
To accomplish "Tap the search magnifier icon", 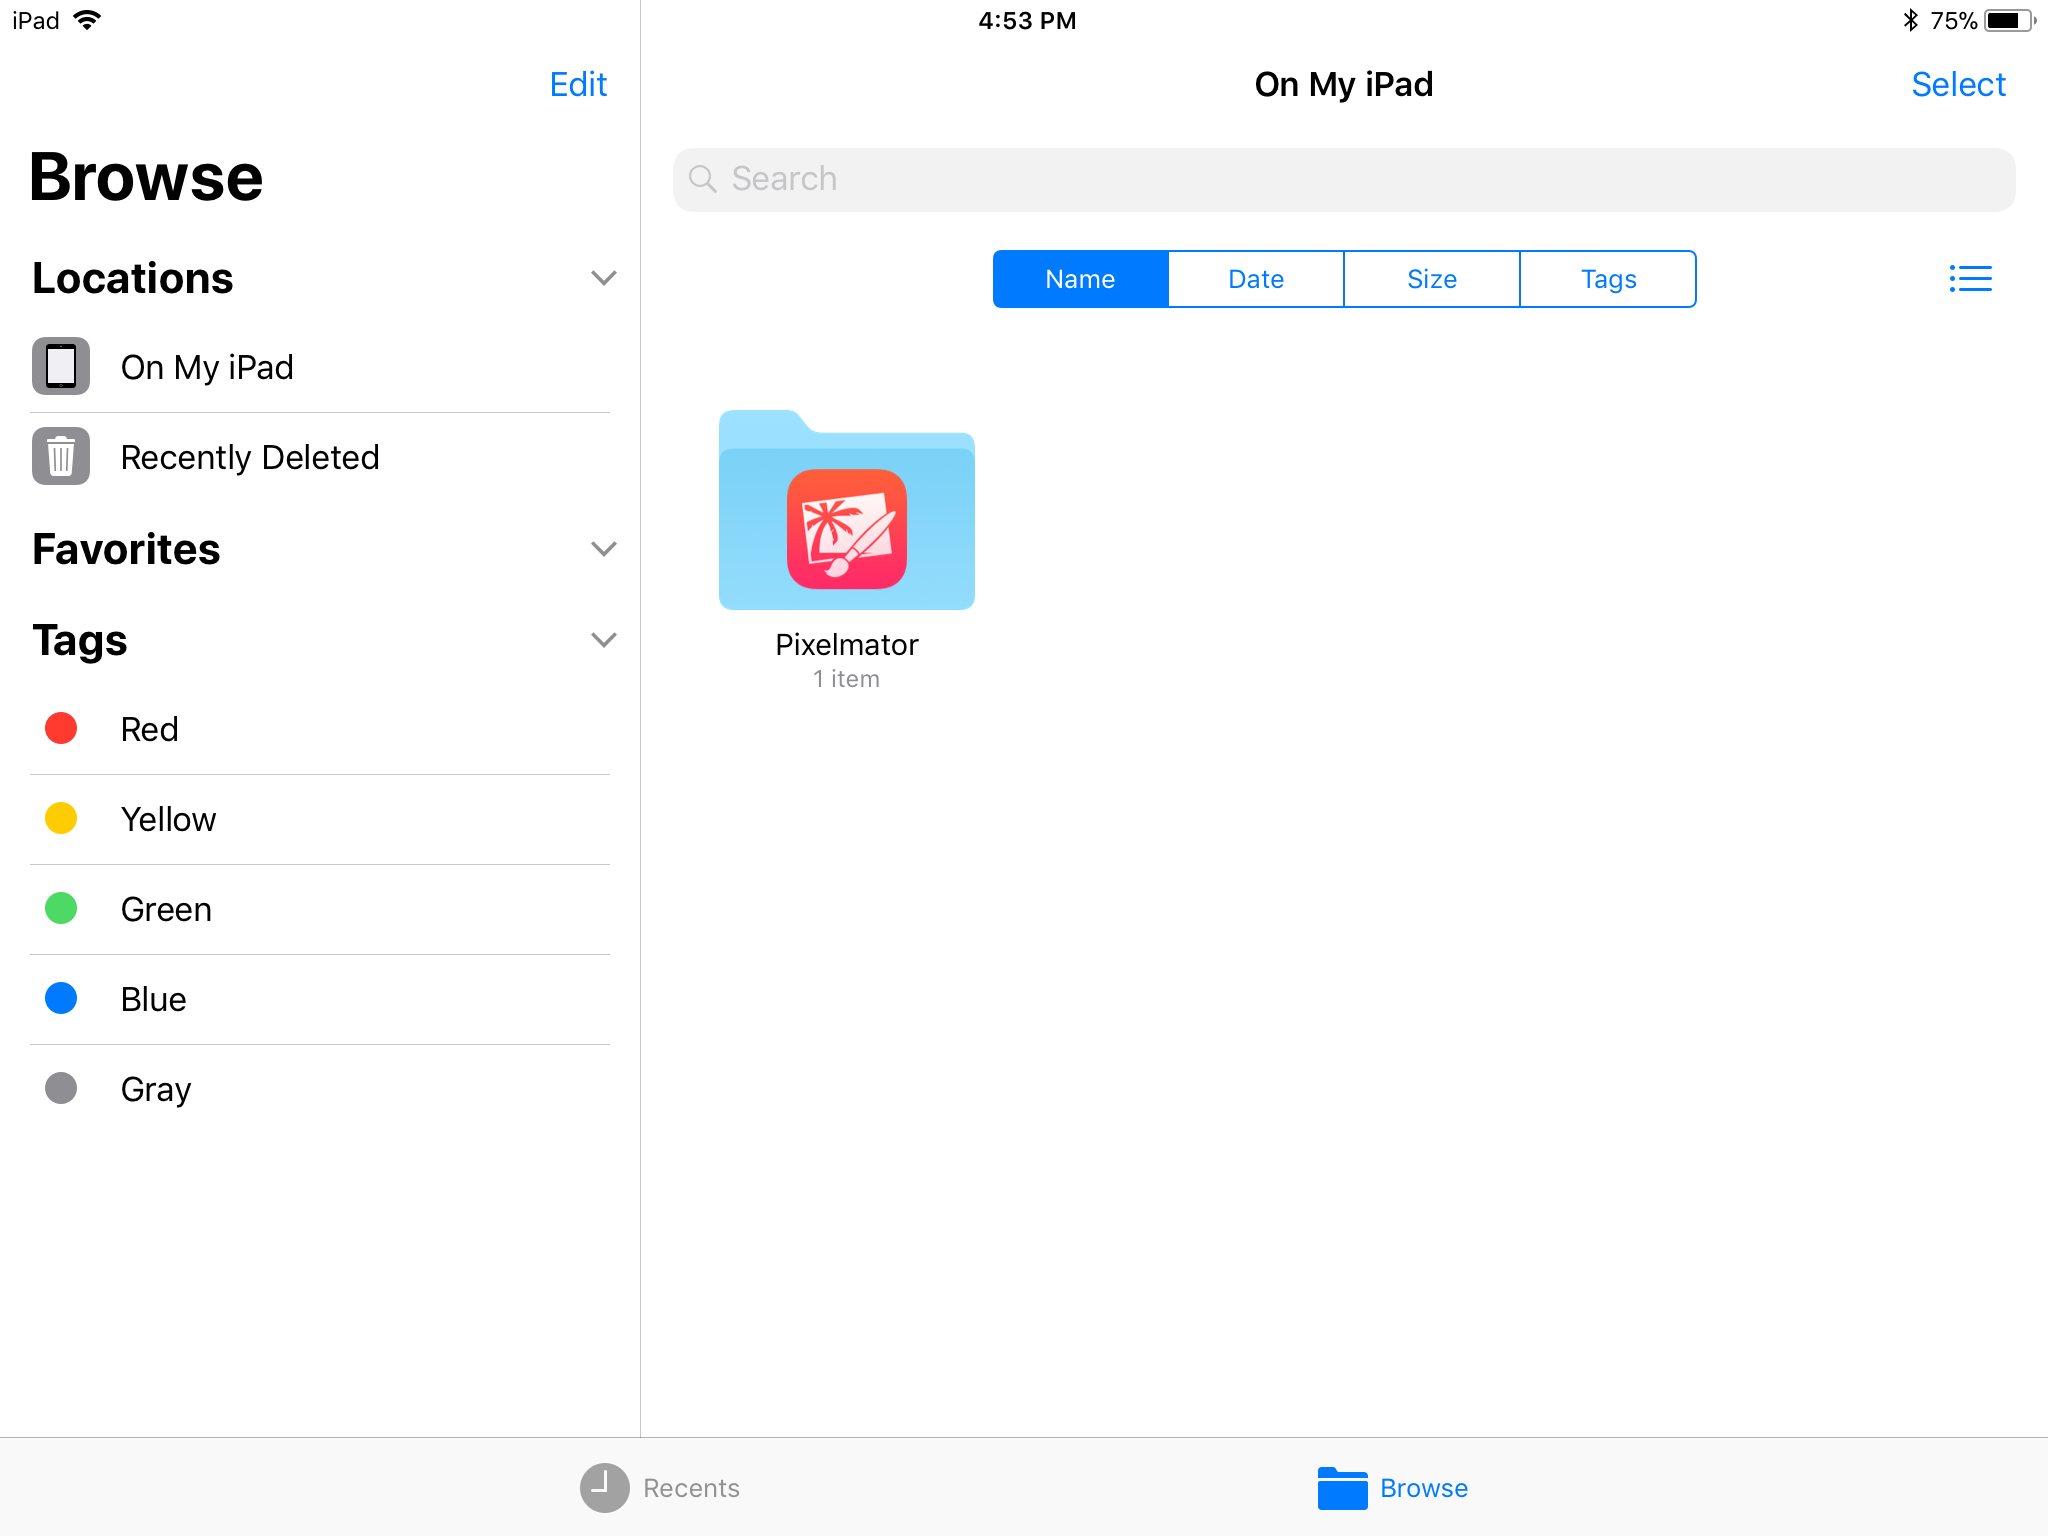I will pyautogui.click(x=703, y=179).
